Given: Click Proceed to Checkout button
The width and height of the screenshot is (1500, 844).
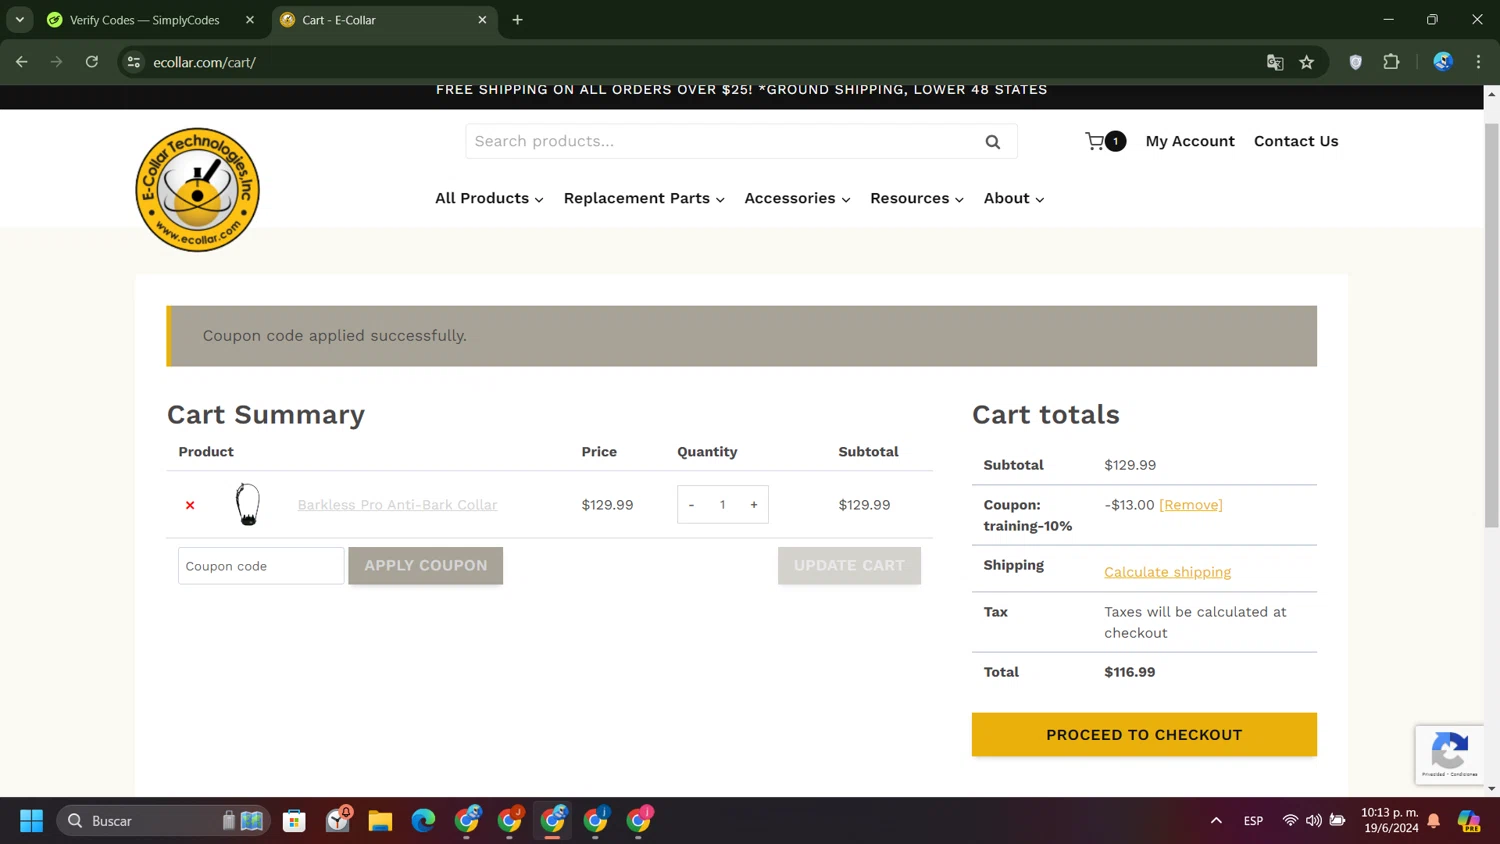Looking at the screenshot, I should click(x=1144, y=735).
